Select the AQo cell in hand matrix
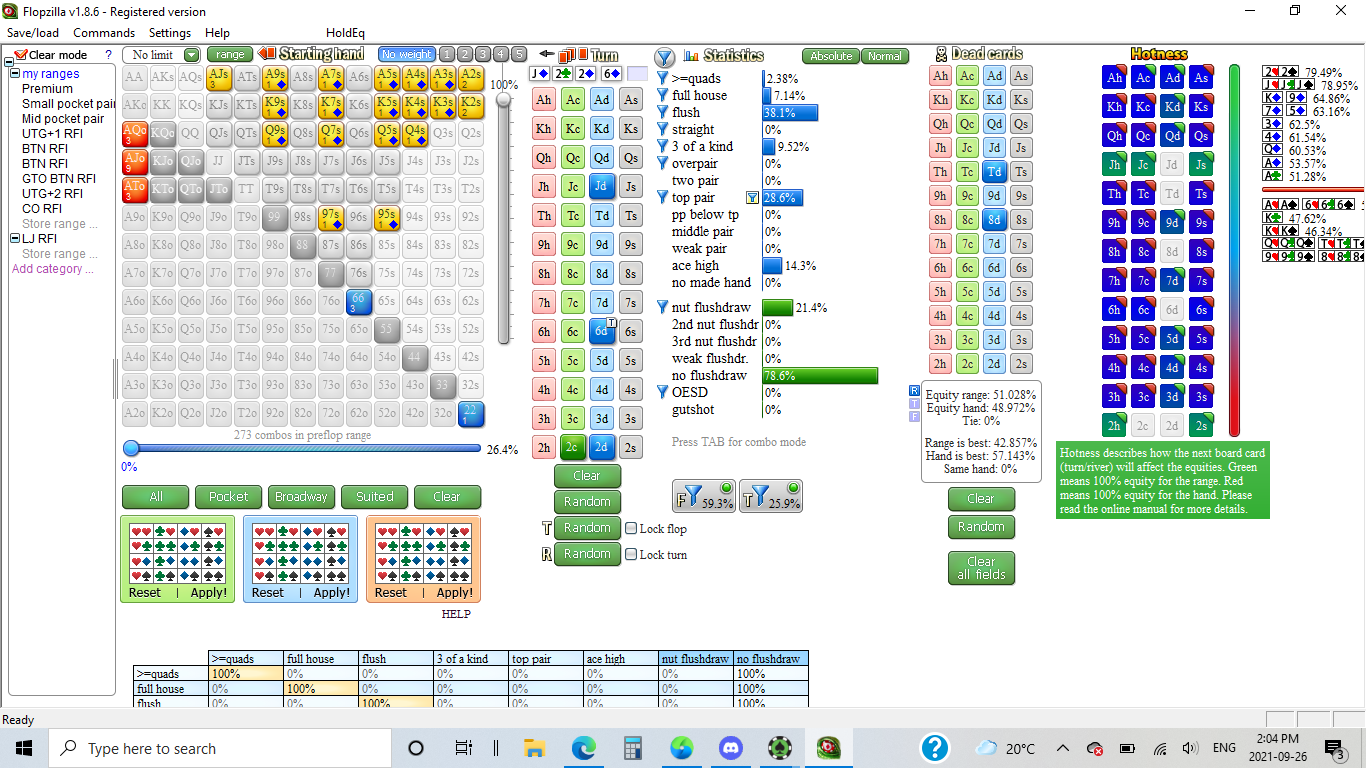The width and height of the screenshot is (1366, 768). coord(135,134)
